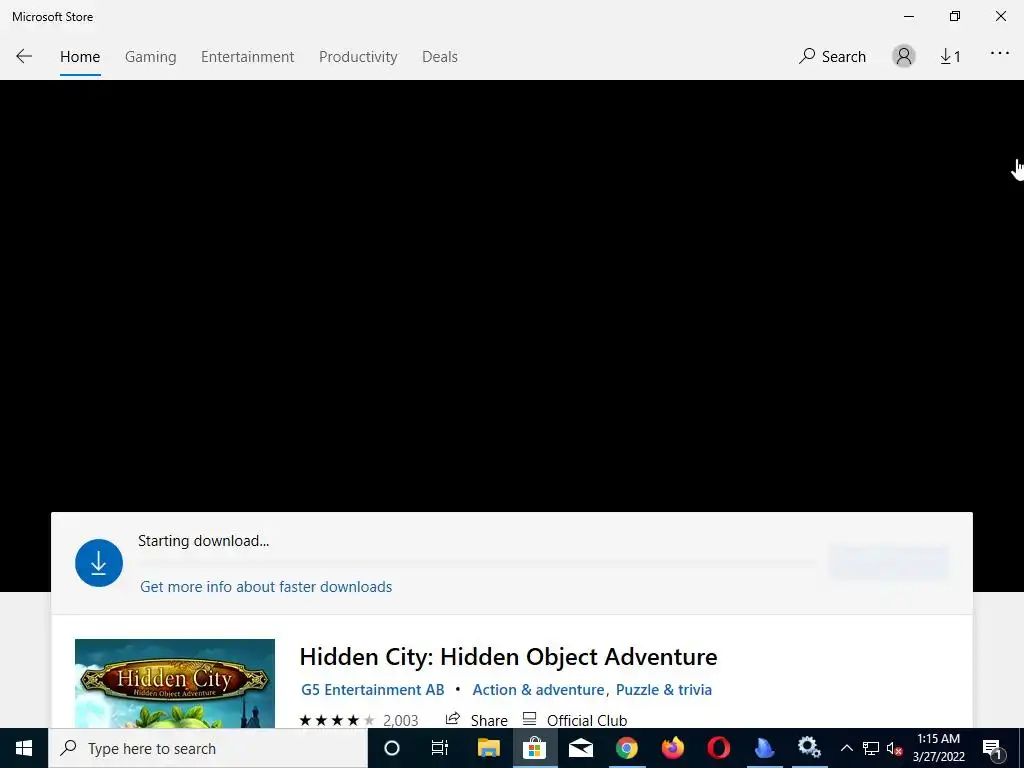The image size is (1024, 768).
Task: Open the Windows Start menu
Action: coord(24,748)
